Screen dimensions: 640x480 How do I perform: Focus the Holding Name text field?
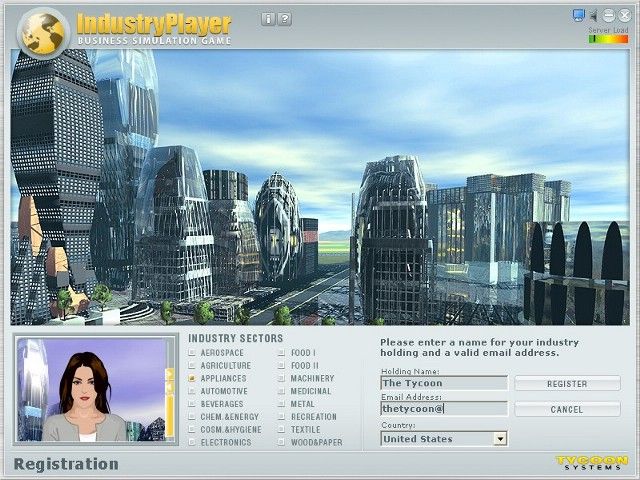[x=443, y=383]
